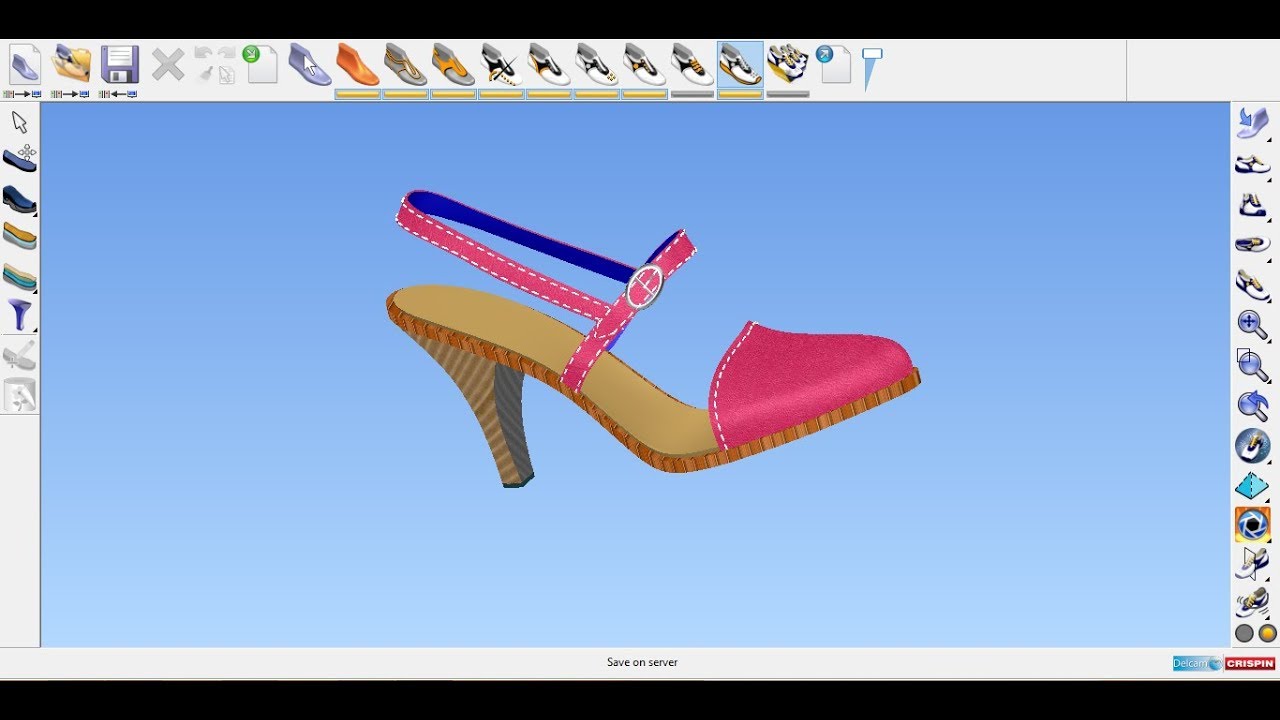
Task: Click the previous view magnifier with arrow
Action: [x=1252, y=405]
